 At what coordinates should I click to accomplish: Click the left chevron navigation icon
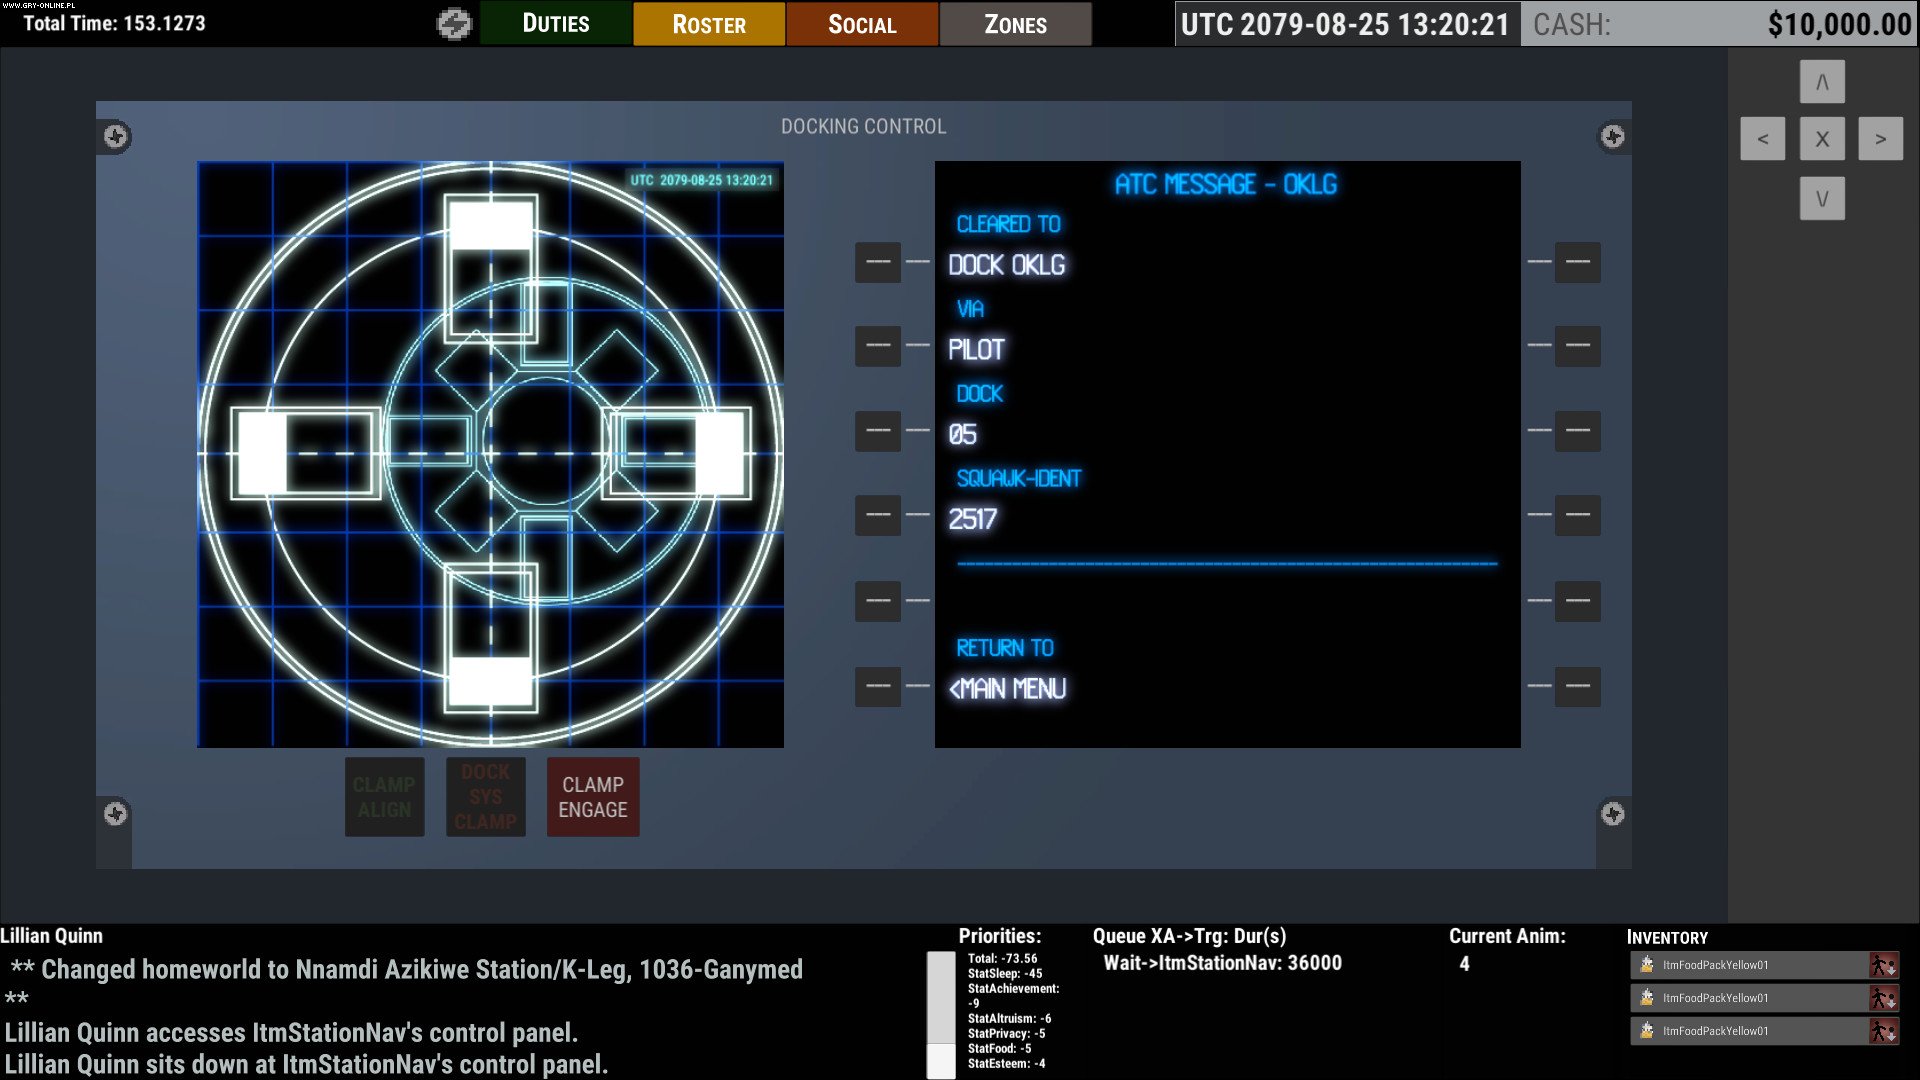click(1763, 139)
